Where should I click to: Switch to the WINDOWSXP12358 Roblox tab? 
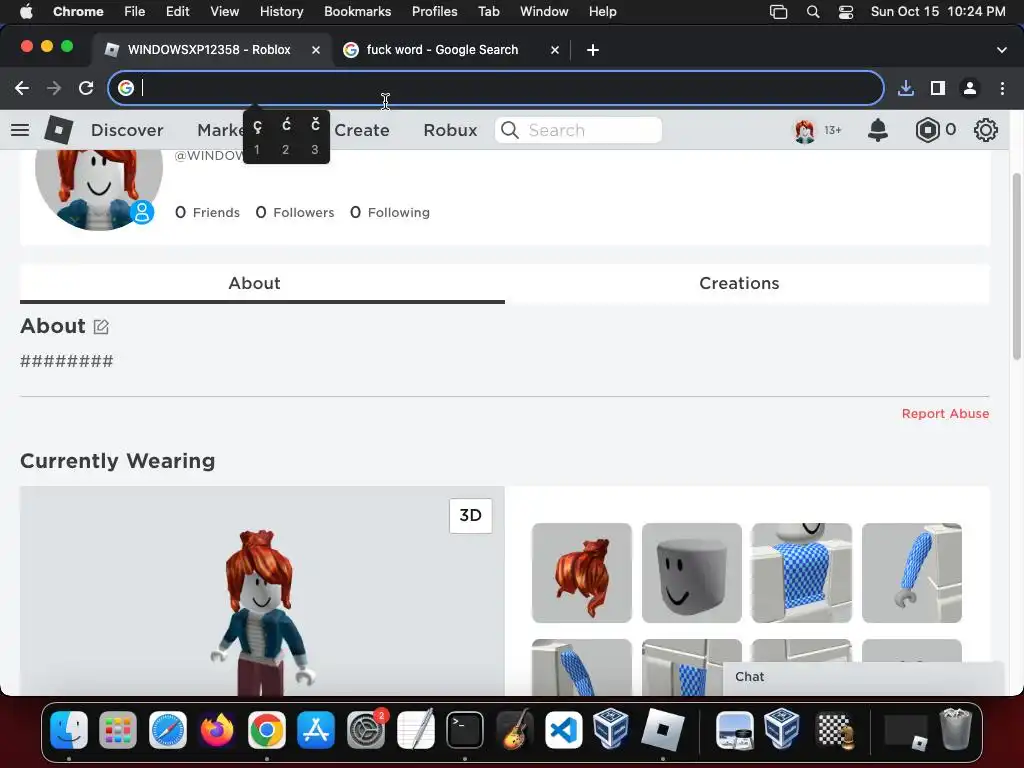pyautogui.click(x=209, y=50)
